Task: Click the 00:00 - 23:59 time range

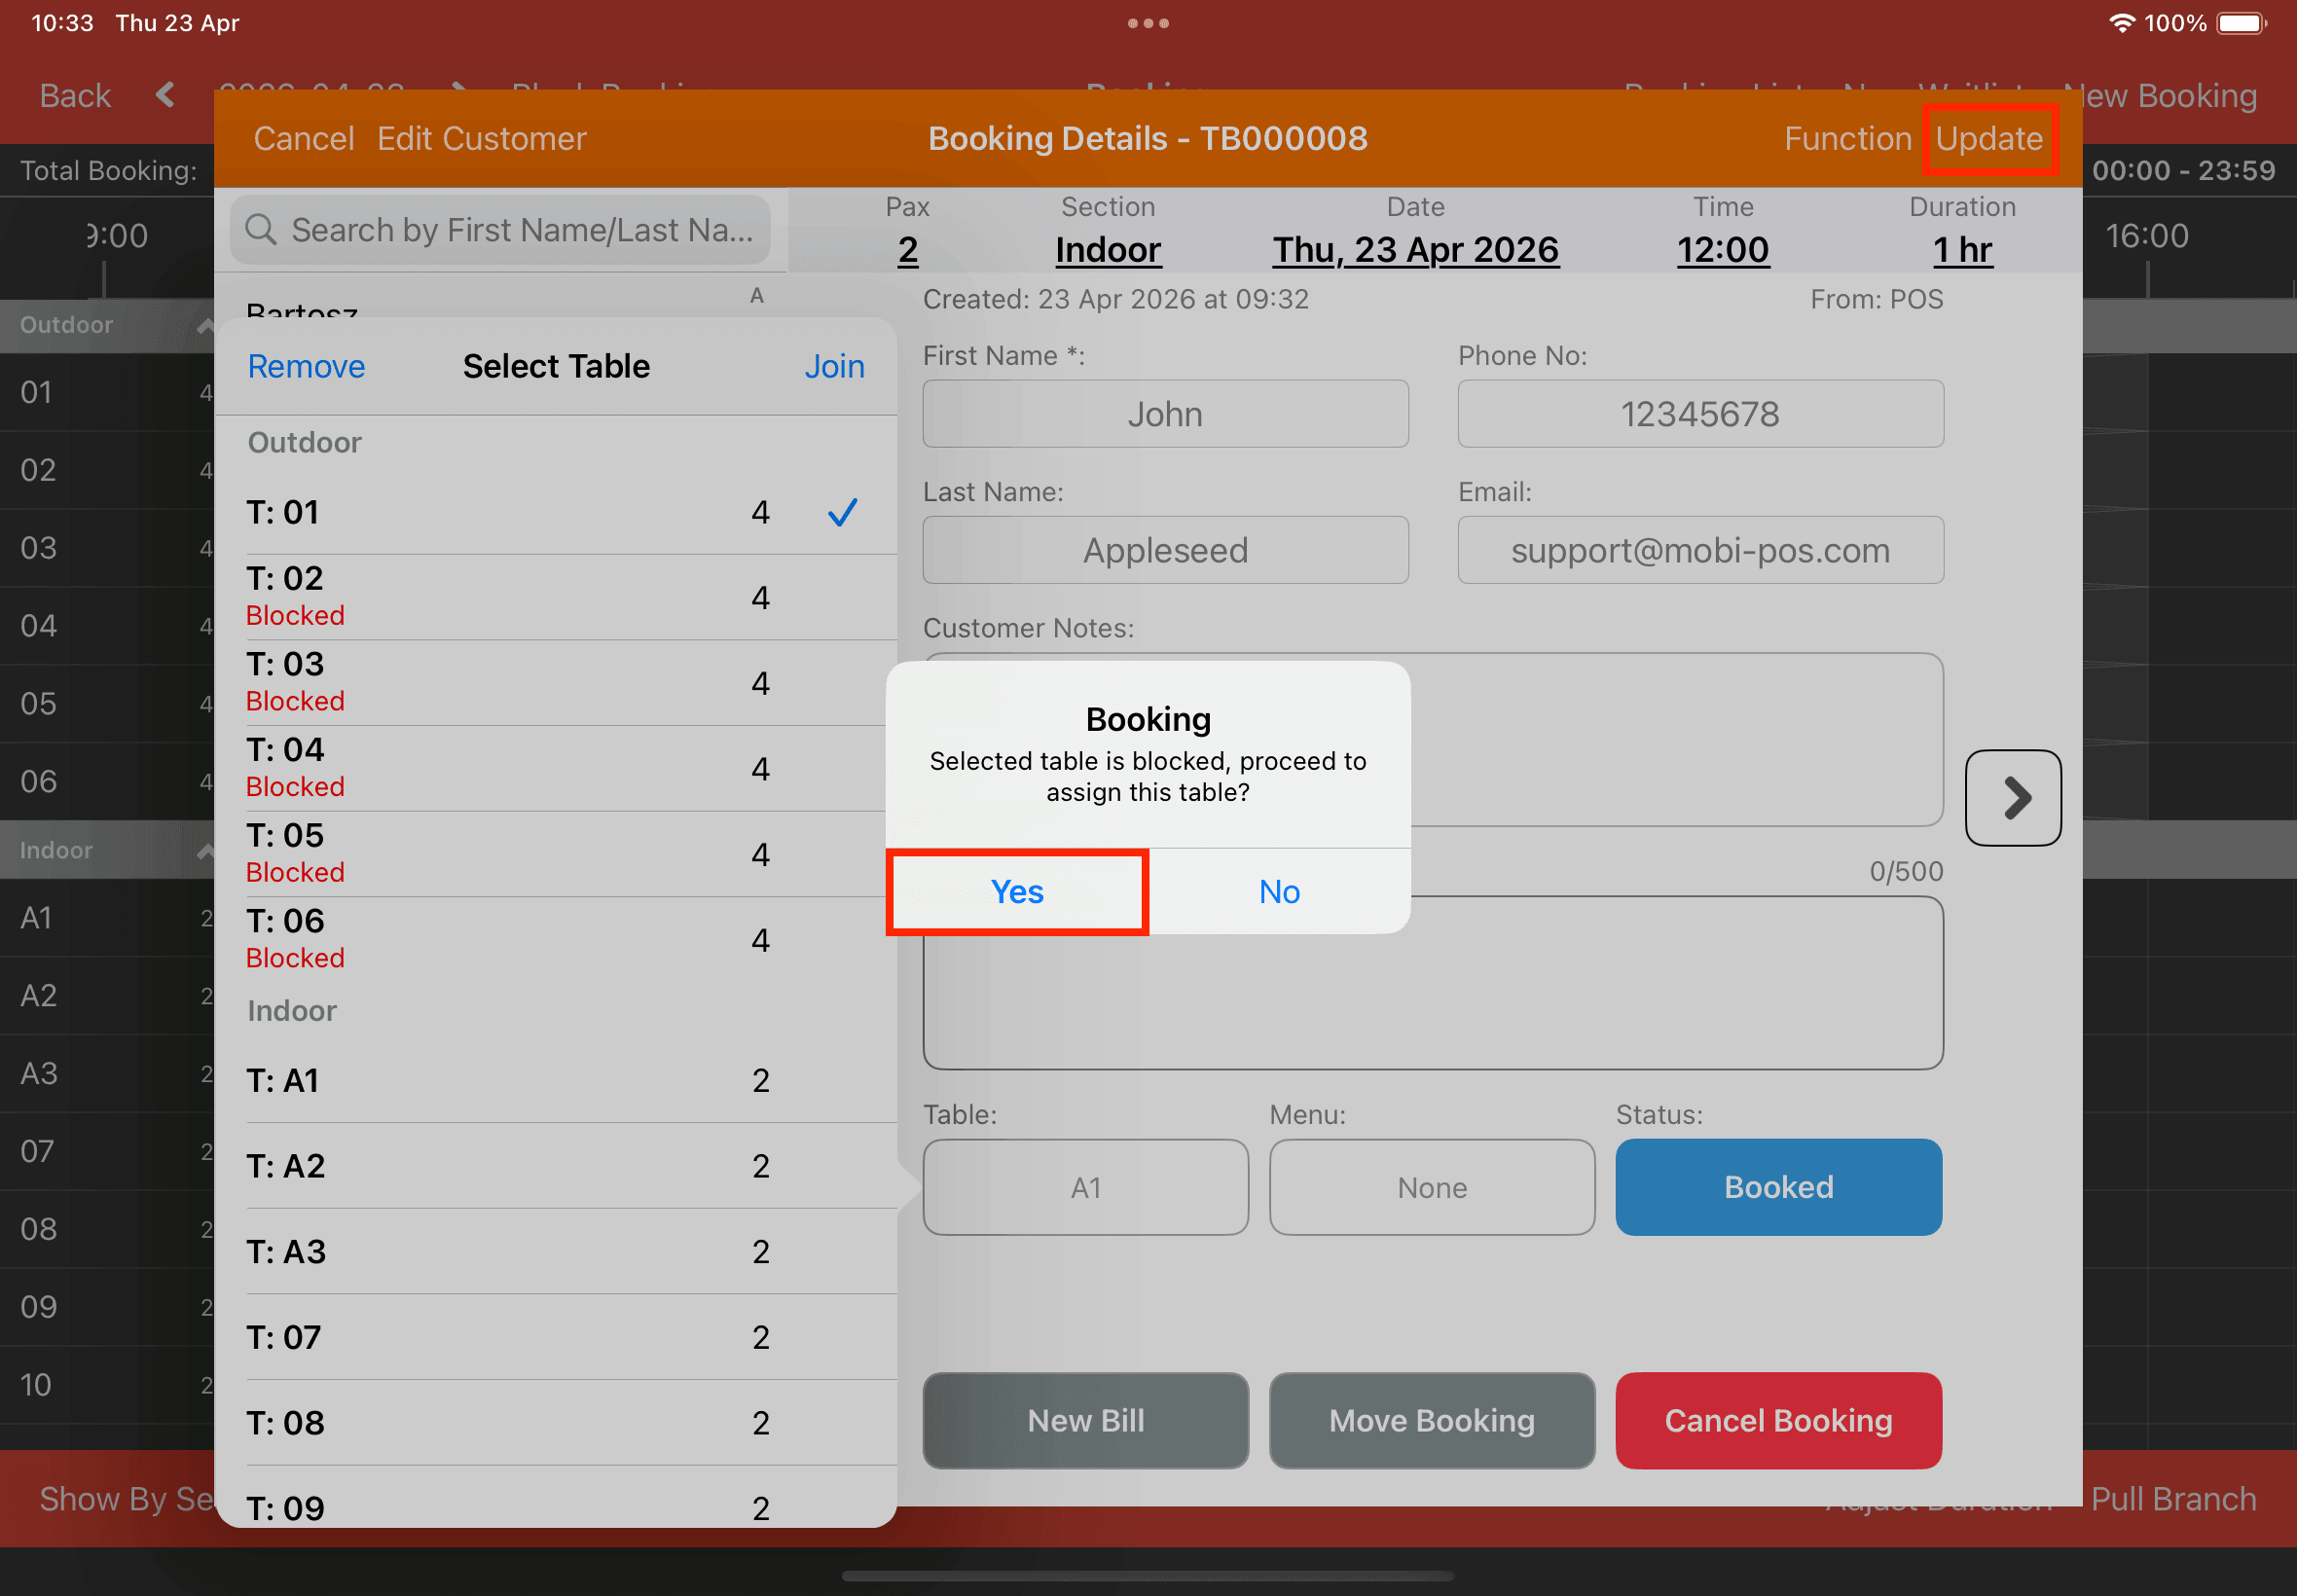Action: (2183, 170)
